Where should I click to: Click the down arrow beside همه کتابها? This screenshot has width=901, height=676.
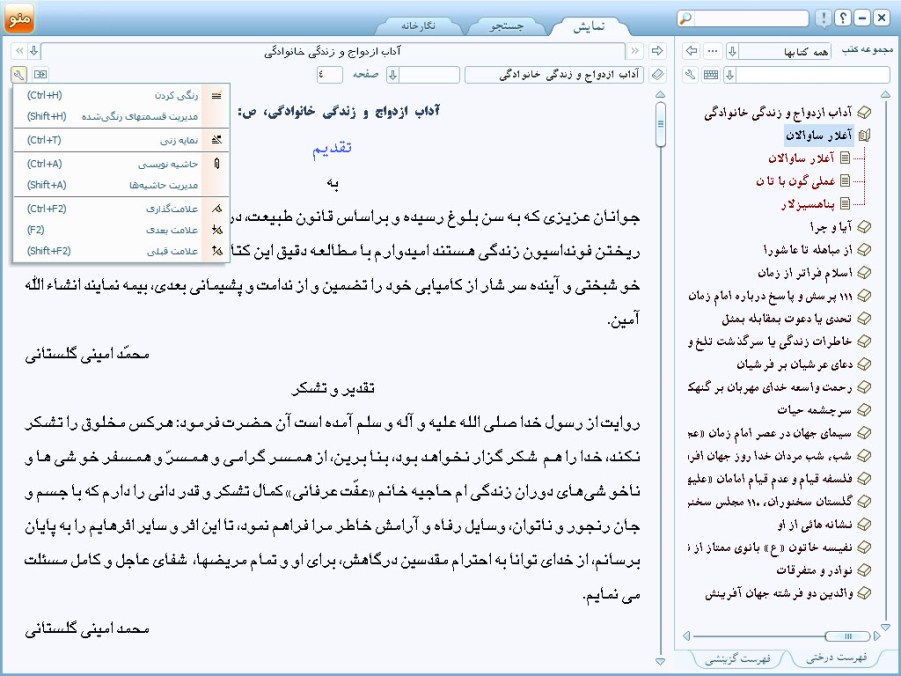click(732, 51)
